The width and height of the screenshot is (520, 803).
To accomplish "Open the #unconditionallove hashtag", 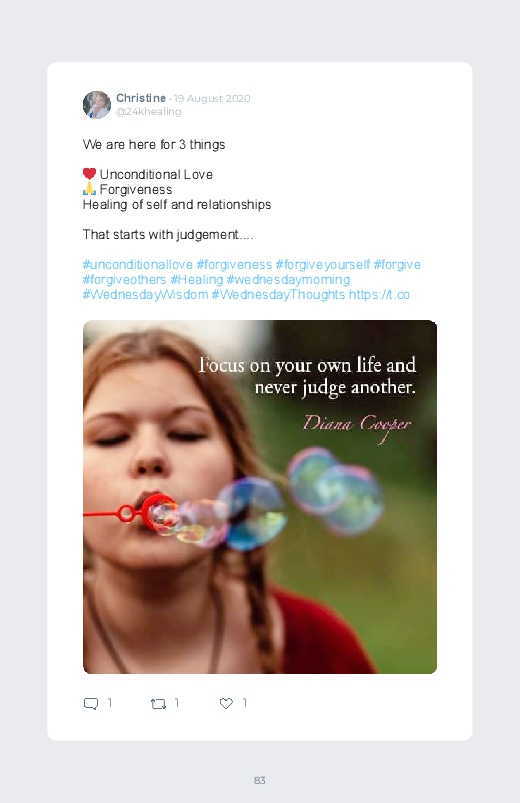I will pyautogui.click(x=138, y=265).
